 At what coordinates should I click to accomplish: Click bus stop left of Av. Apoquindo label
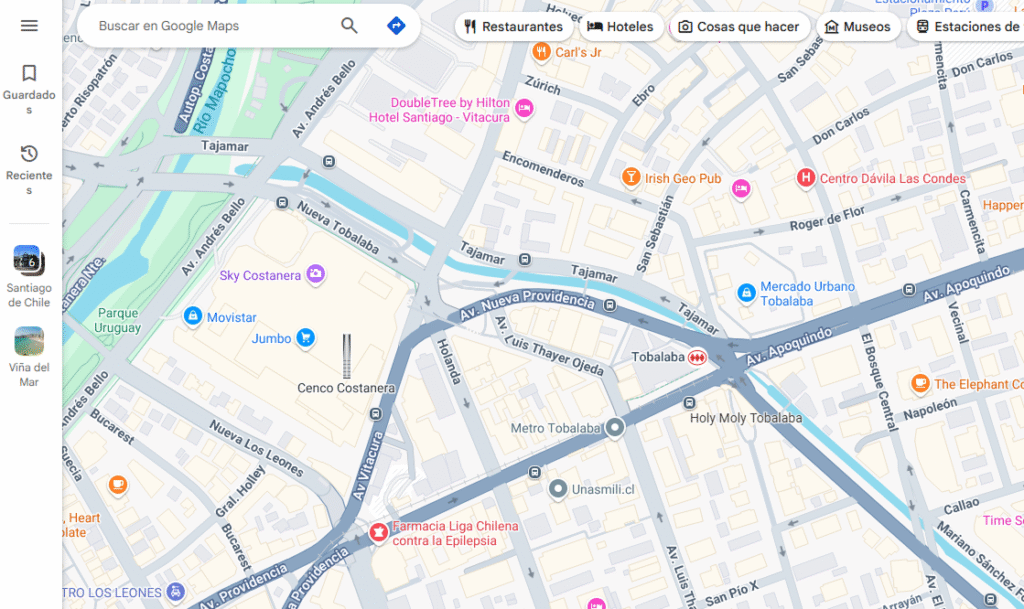[x=909, y=289]
